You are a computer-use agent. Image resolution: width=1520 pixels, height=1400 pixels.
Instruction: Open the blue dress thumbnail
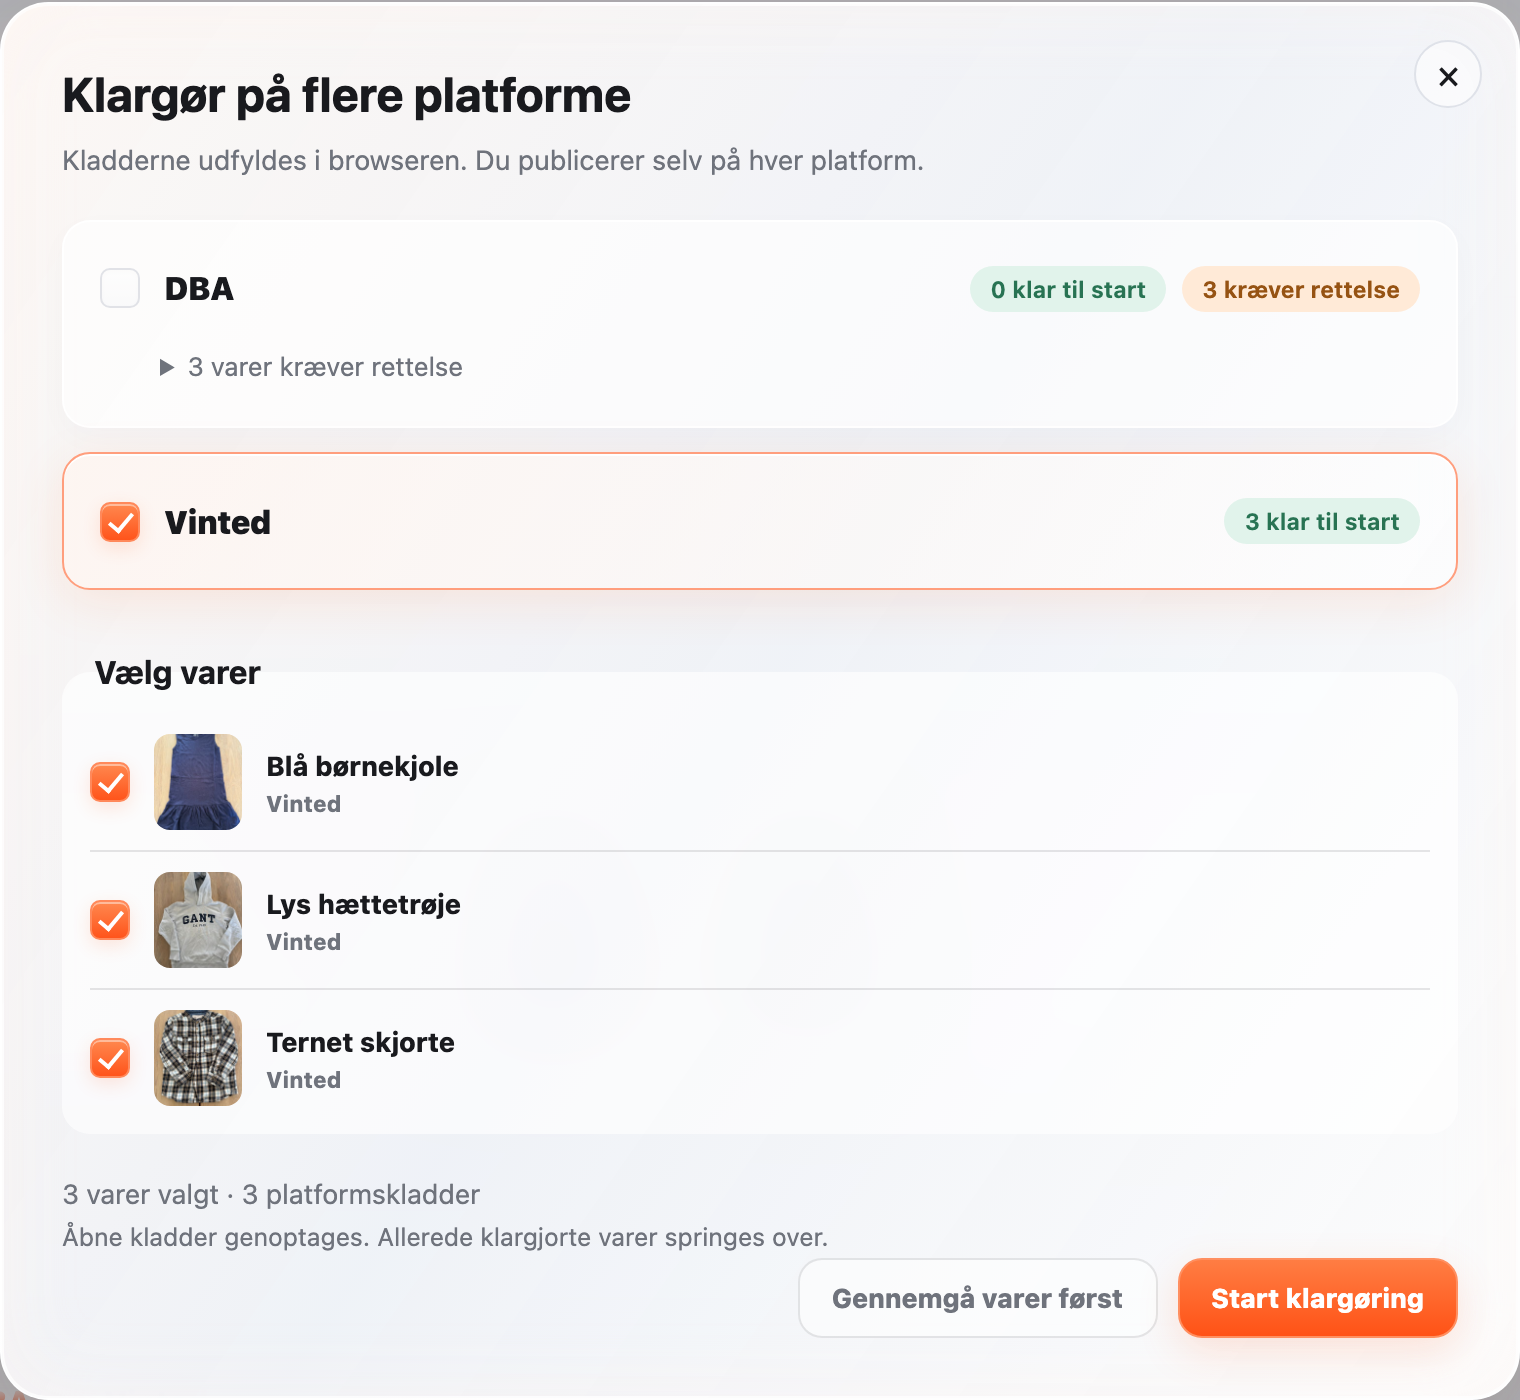(x=198, y=782)
